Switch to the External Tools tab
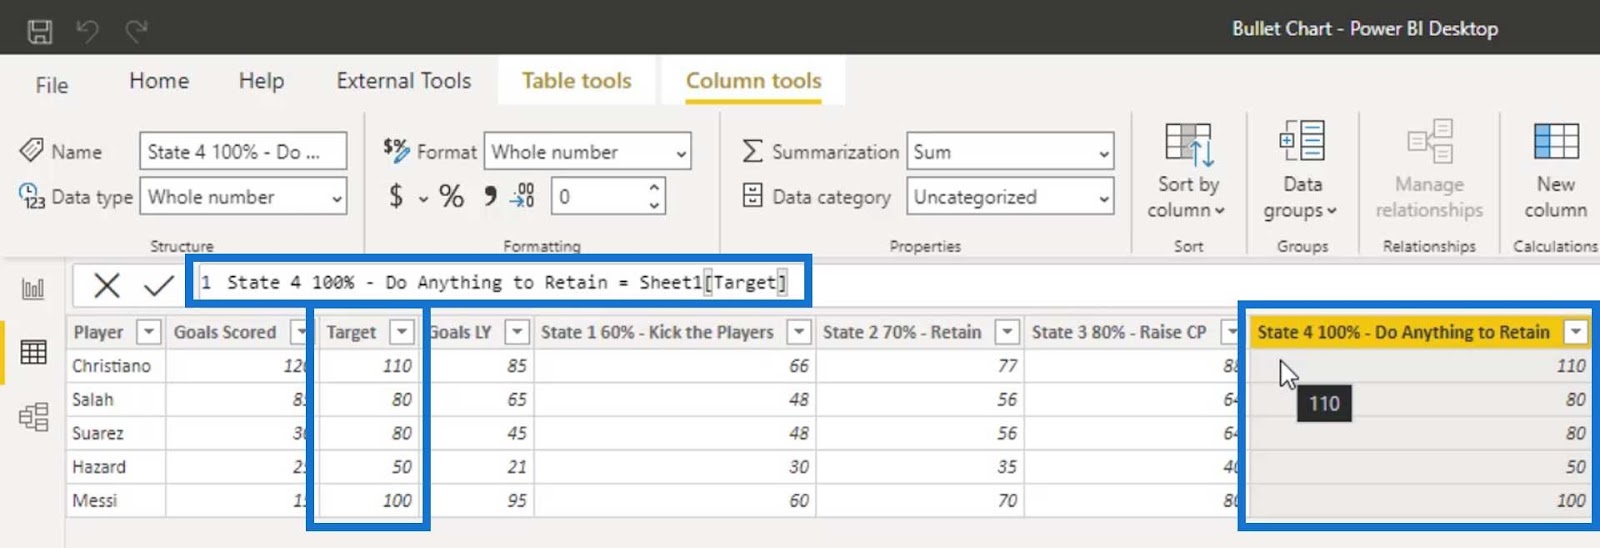Viewport: 1600px width, 548px height. (404, 81)
